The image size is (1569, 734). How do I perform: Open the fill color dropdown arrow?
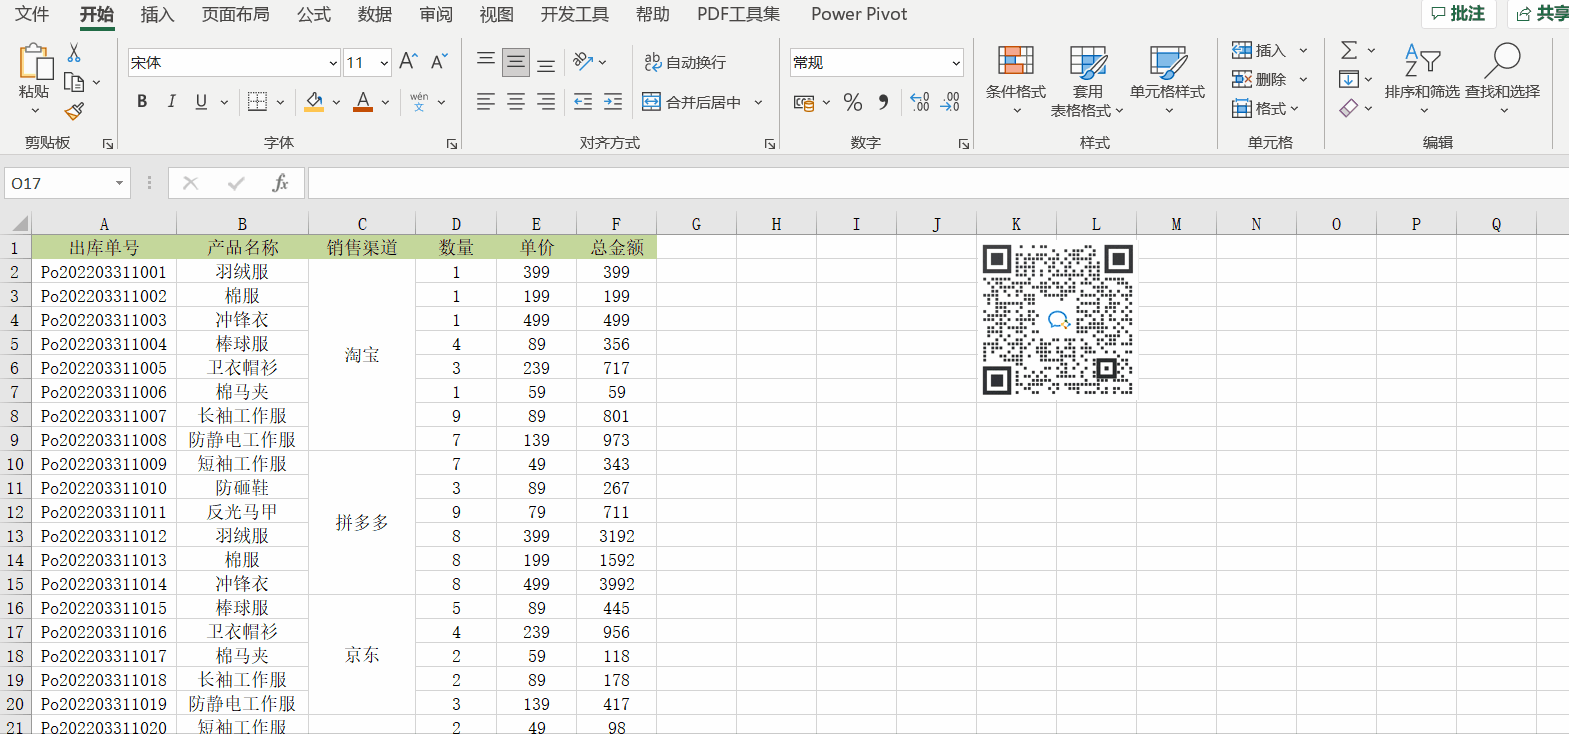337,102
